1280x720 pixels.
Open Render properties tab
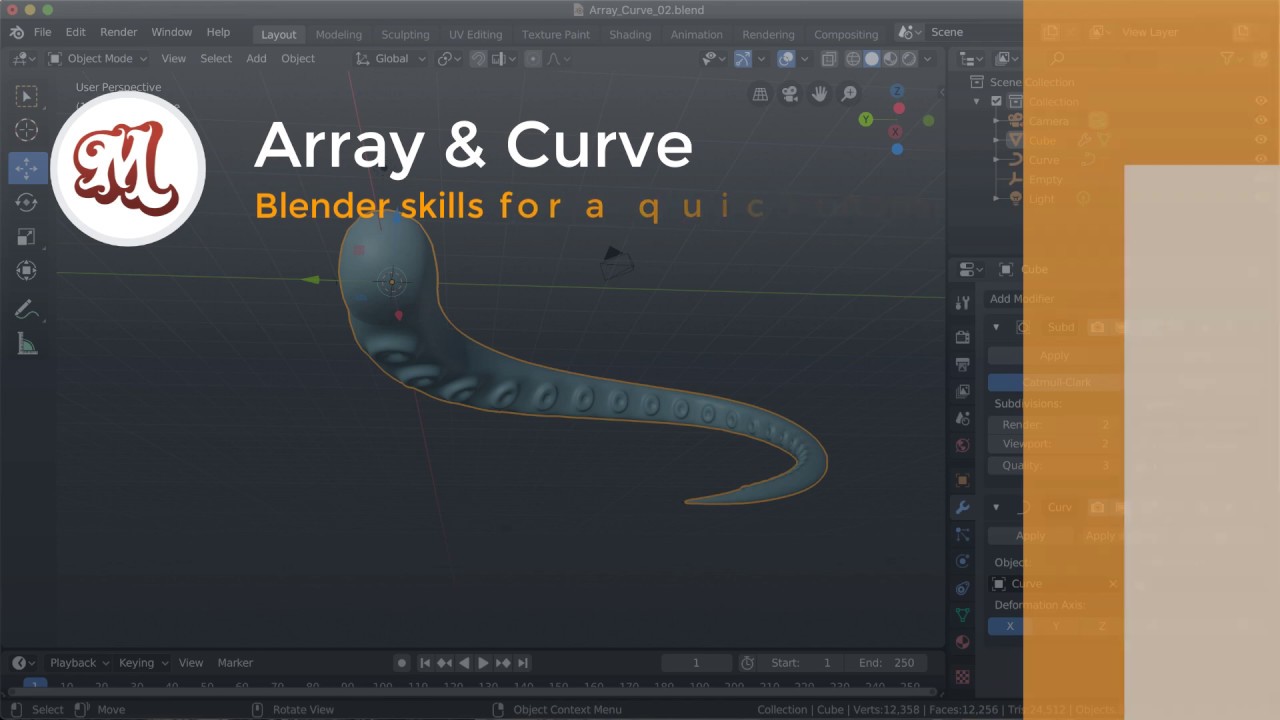pyautogui.click(x=962, y=337)
